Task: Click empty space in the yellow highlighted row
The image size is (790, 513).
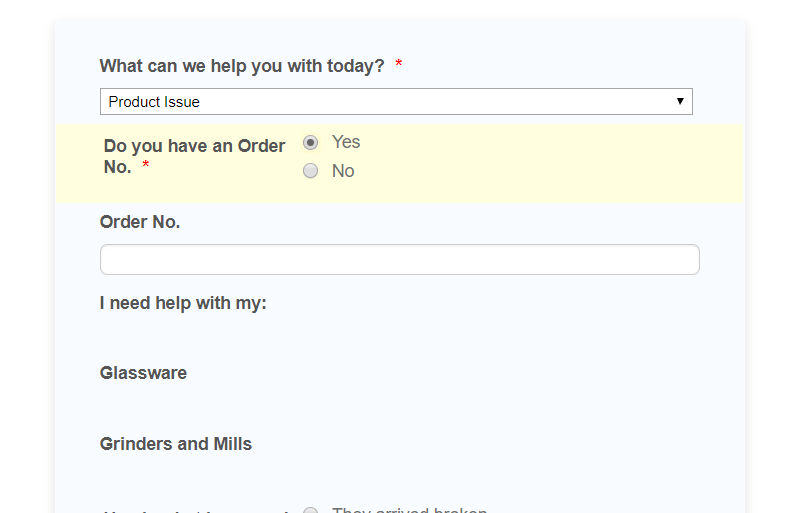Action: click(560, 165)
